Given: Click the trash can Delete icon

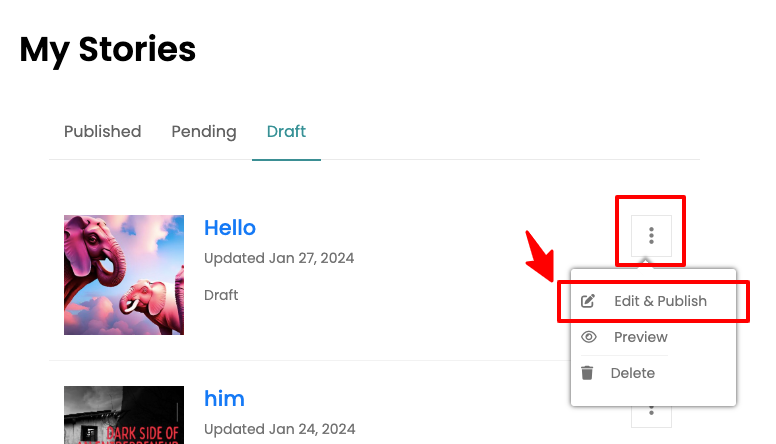Looking at the screenshot, I should 587,373.
